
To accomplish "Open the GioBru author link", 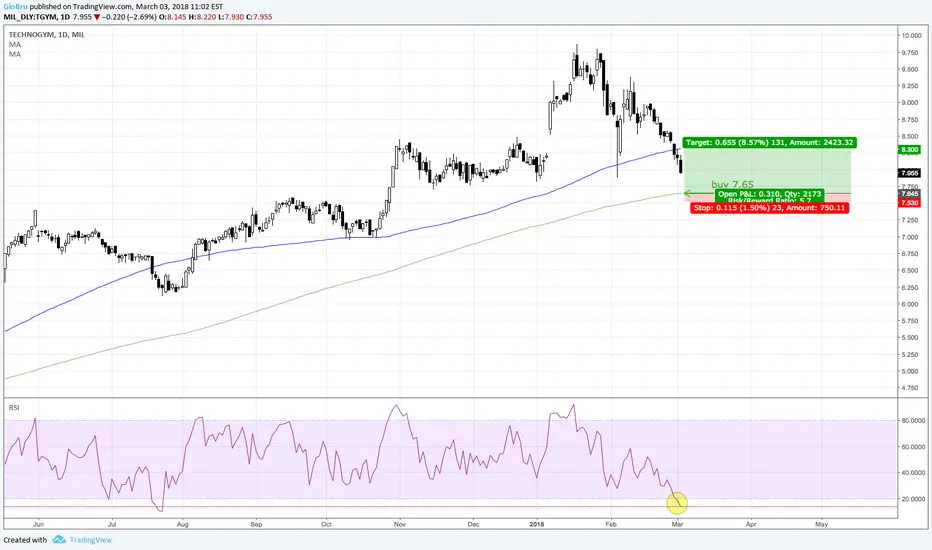I will point(15,7).
